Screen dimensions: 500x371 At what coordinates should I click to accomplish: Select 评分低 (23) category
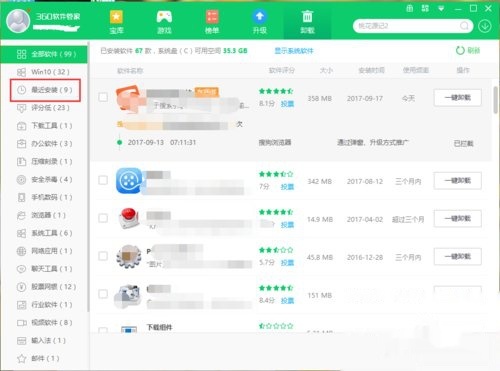pos(44,108)
